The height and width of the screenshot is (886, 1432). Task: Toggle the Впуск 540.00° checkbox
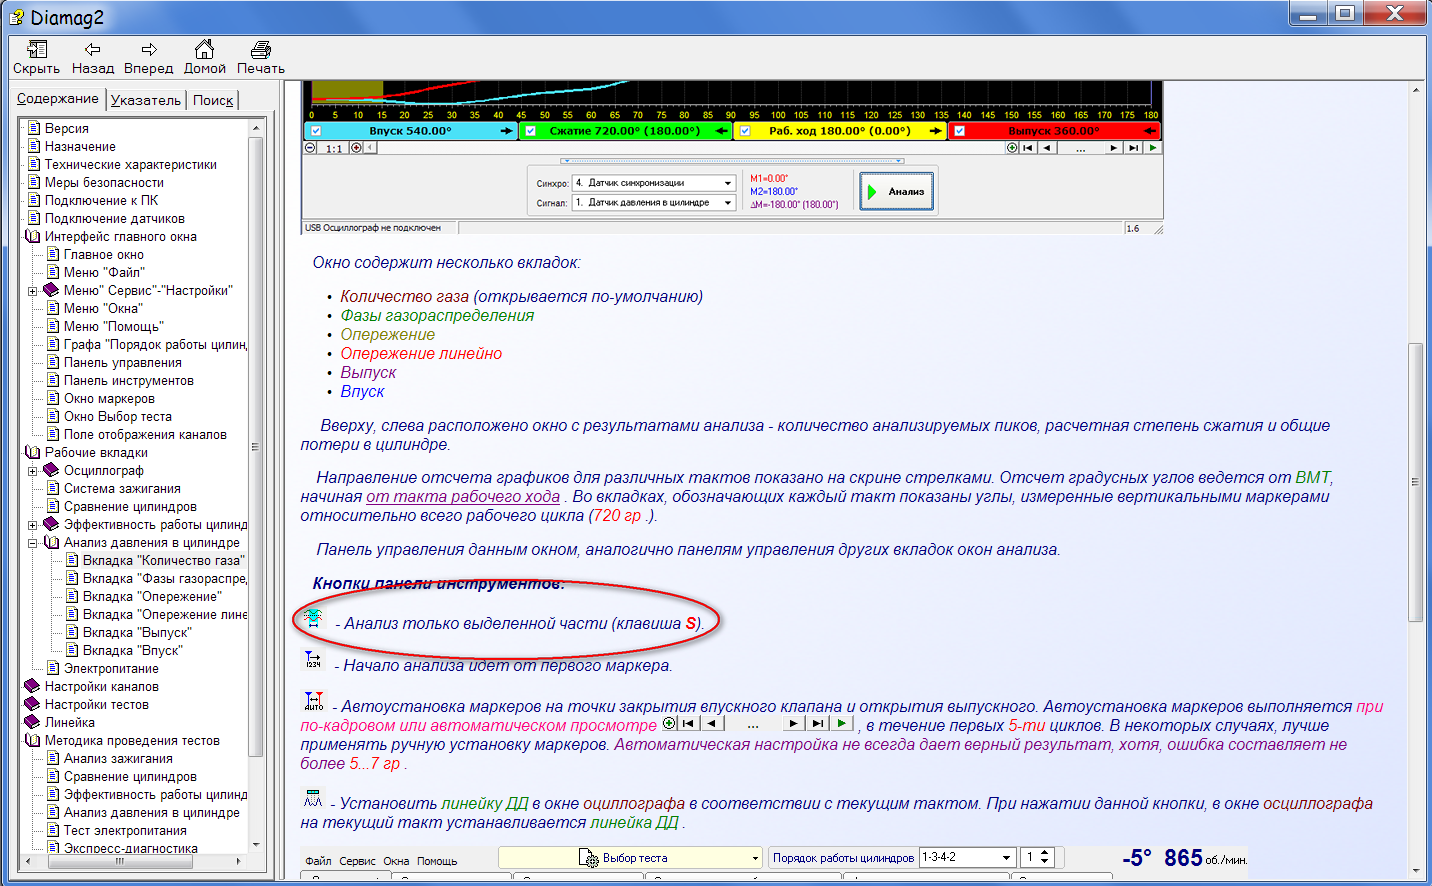click(316, 131)
